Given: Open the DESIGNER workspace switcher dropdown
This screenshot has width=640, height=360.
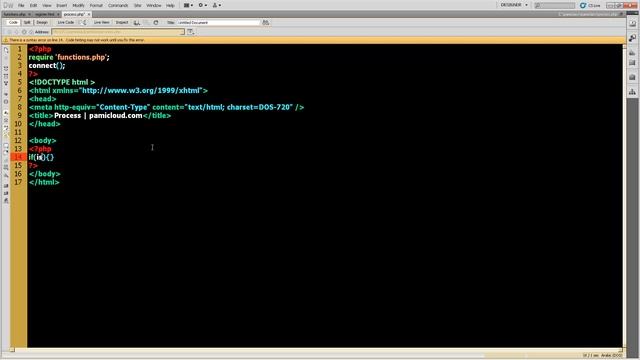Looking at the screenshot, I should pos(514,5).
